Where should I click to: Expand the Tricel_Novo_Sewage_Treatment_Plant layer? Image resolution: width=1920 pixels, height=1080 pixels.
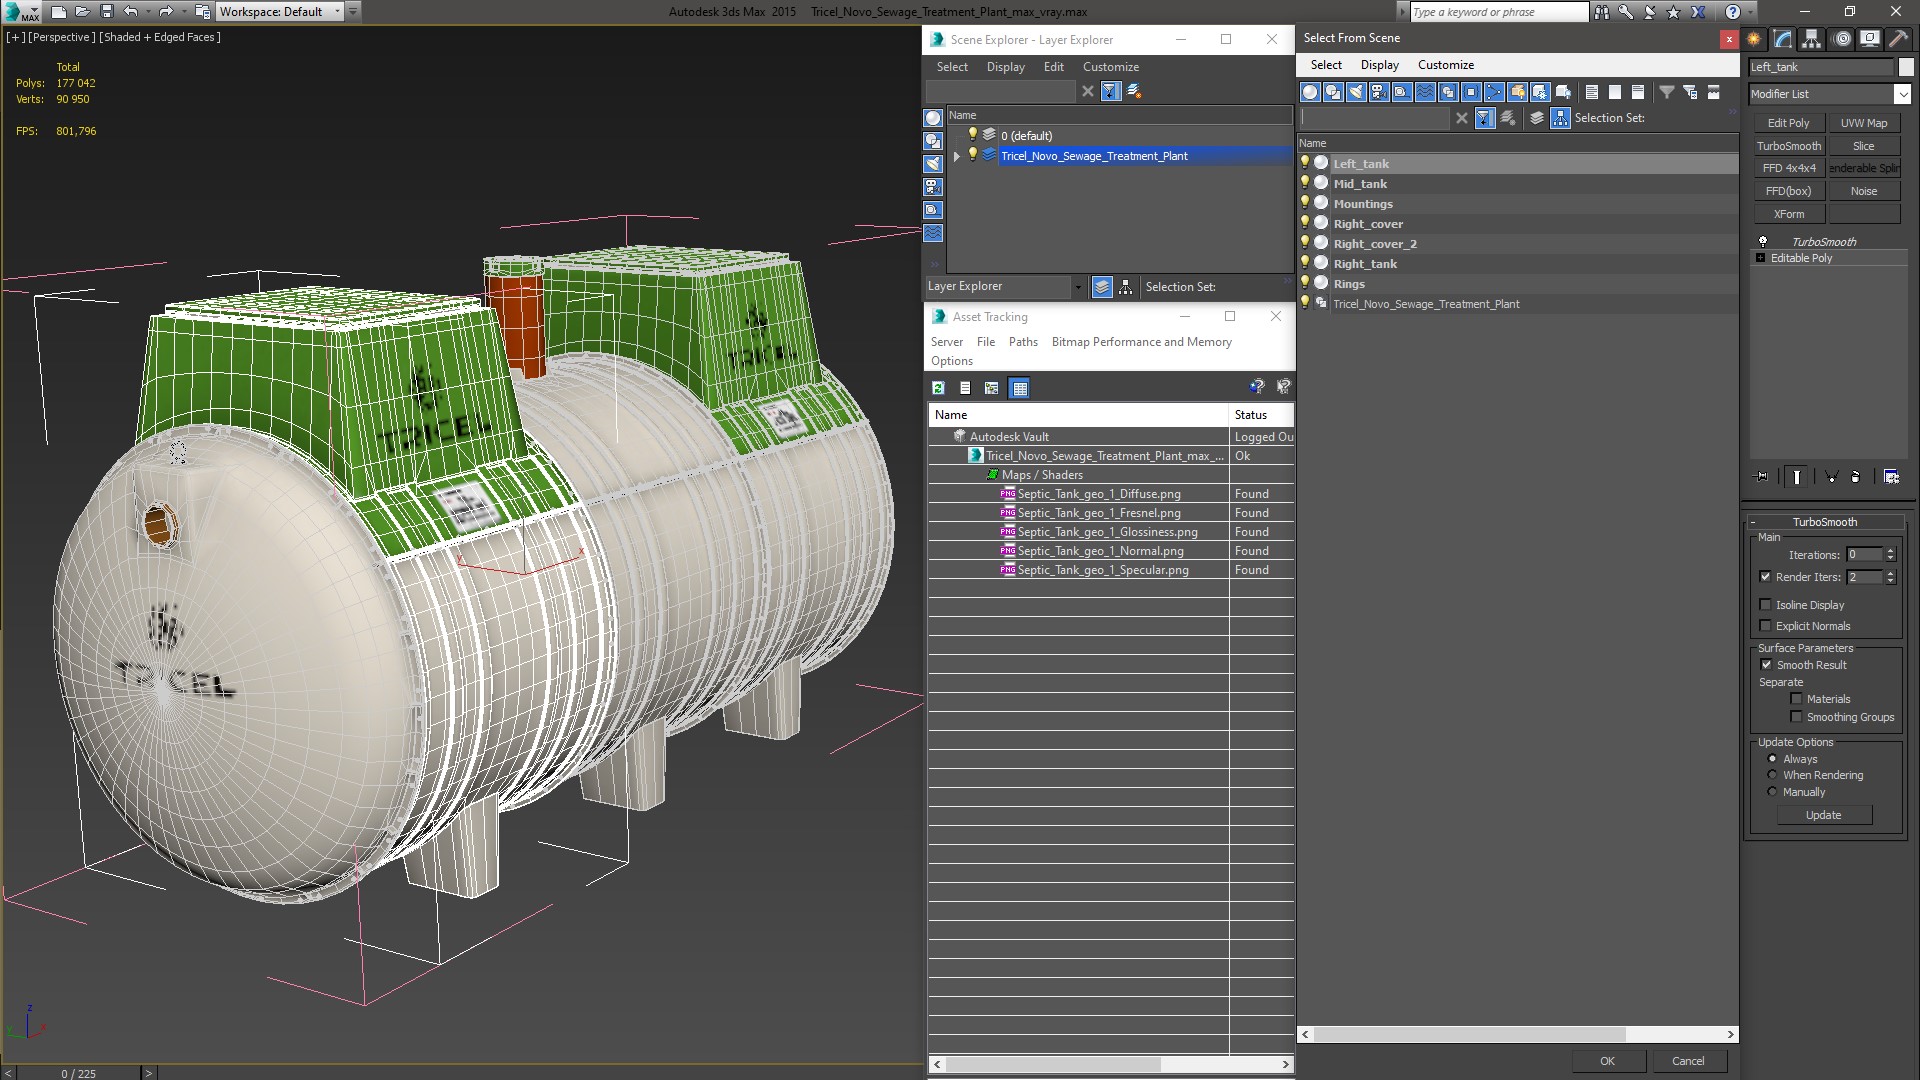957,156
